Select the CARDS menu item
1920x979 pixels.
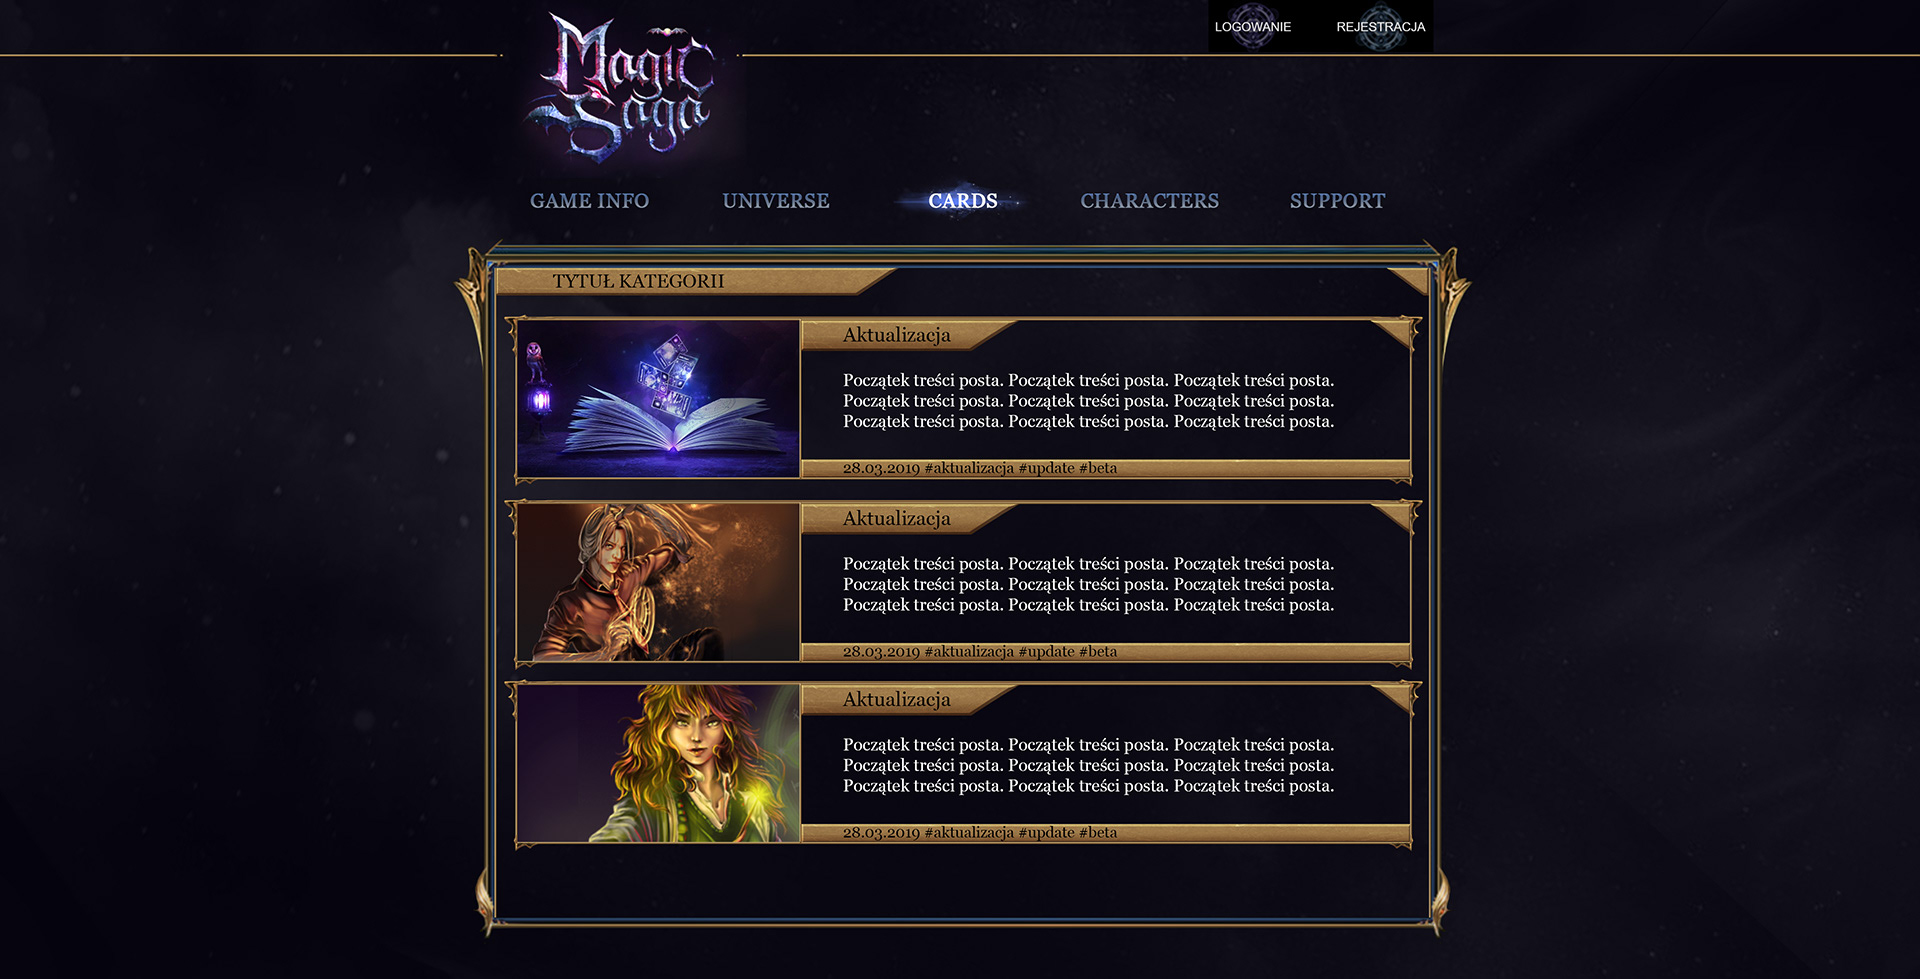[x=962, y=201]
